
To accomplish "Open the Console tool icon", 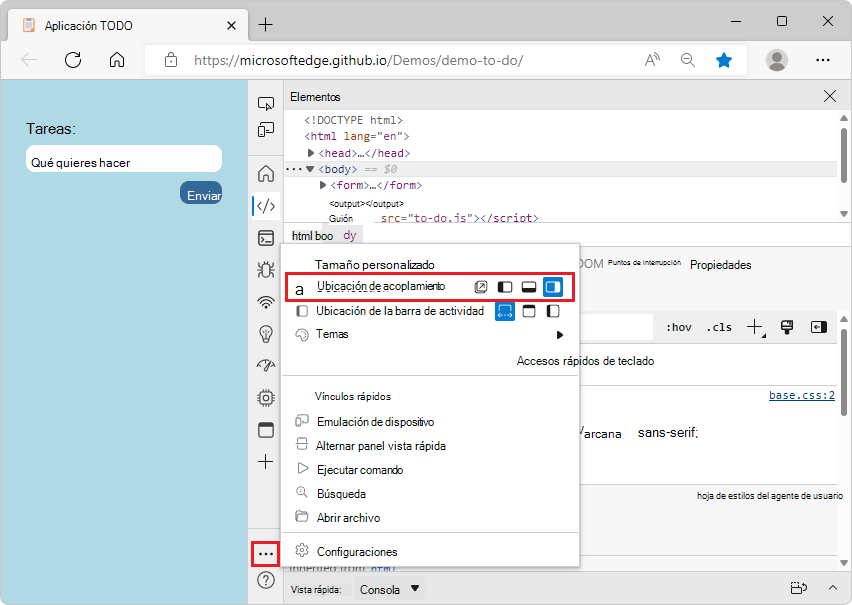I will point(266,238).
